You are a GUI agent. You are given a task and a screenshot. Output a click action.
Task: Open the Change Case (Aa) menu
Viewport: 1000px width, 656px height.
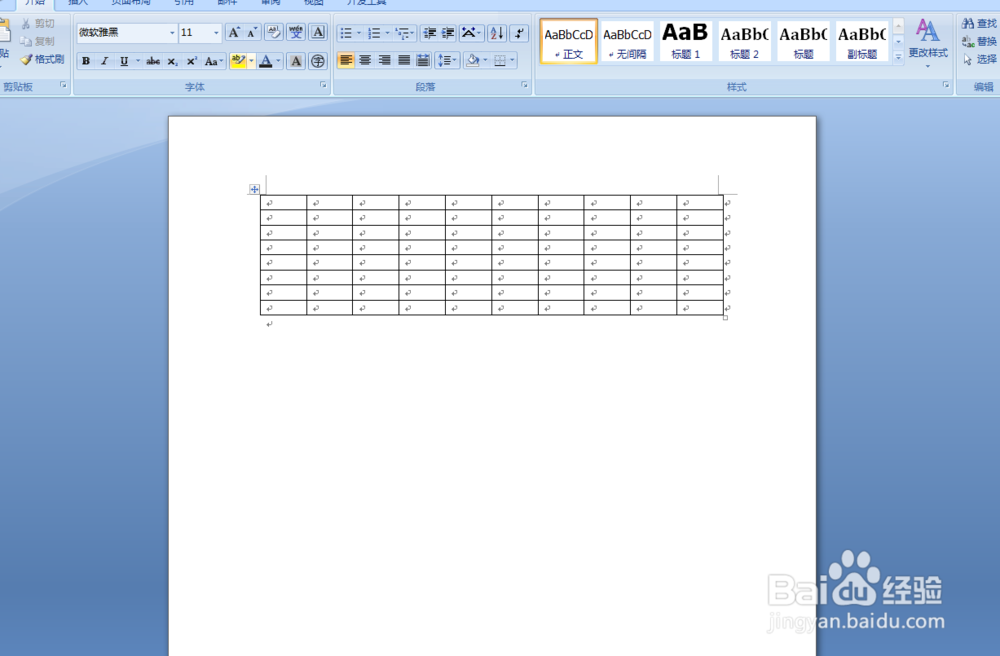coord(213,61)
